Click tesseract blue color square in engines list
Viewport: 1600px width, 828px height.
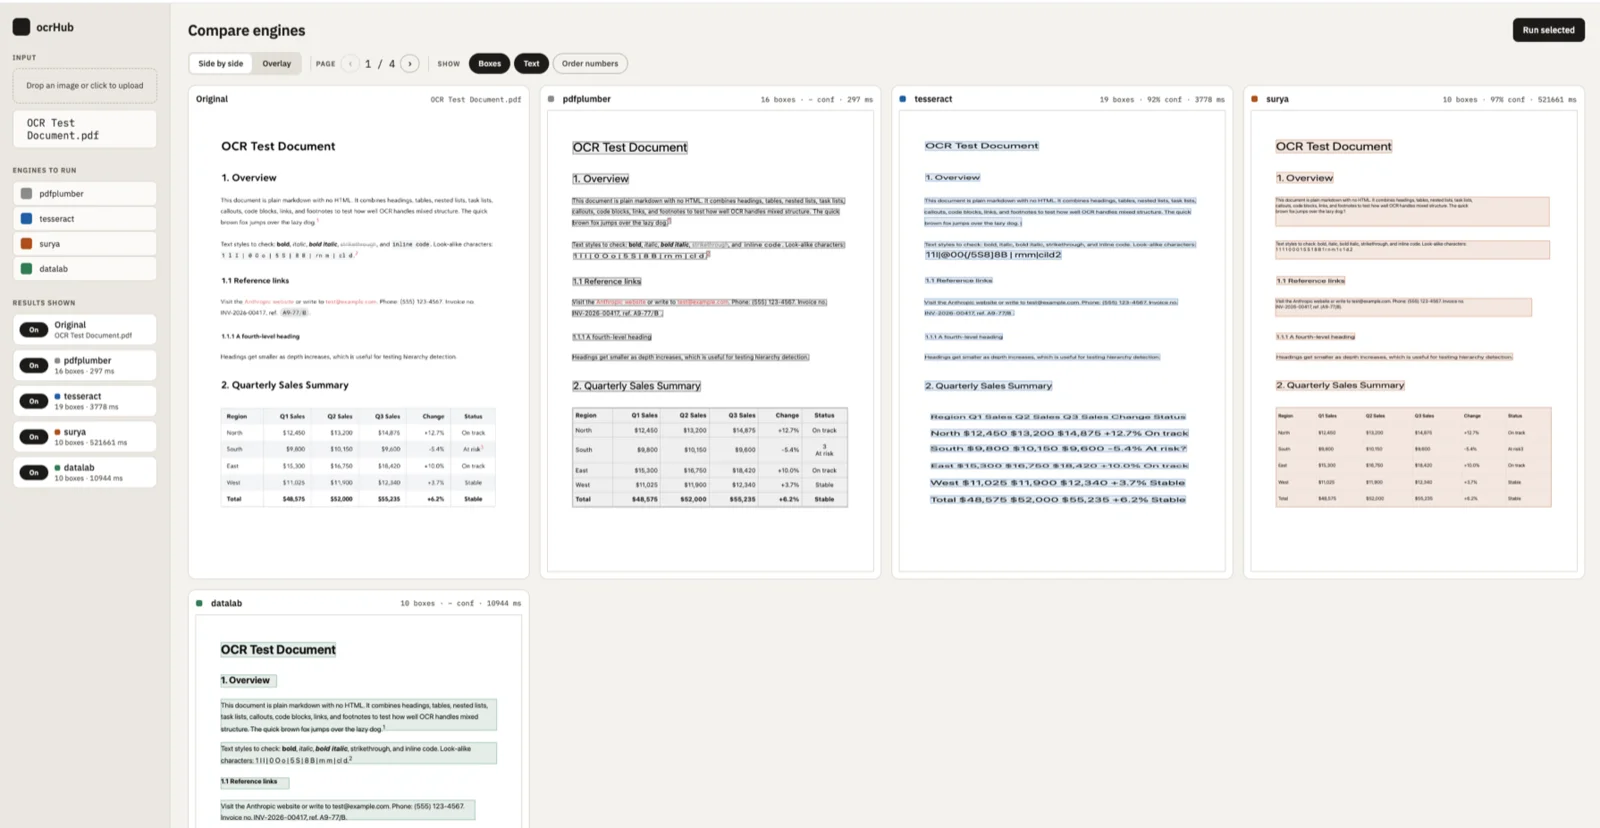click(x=27, y=219)
